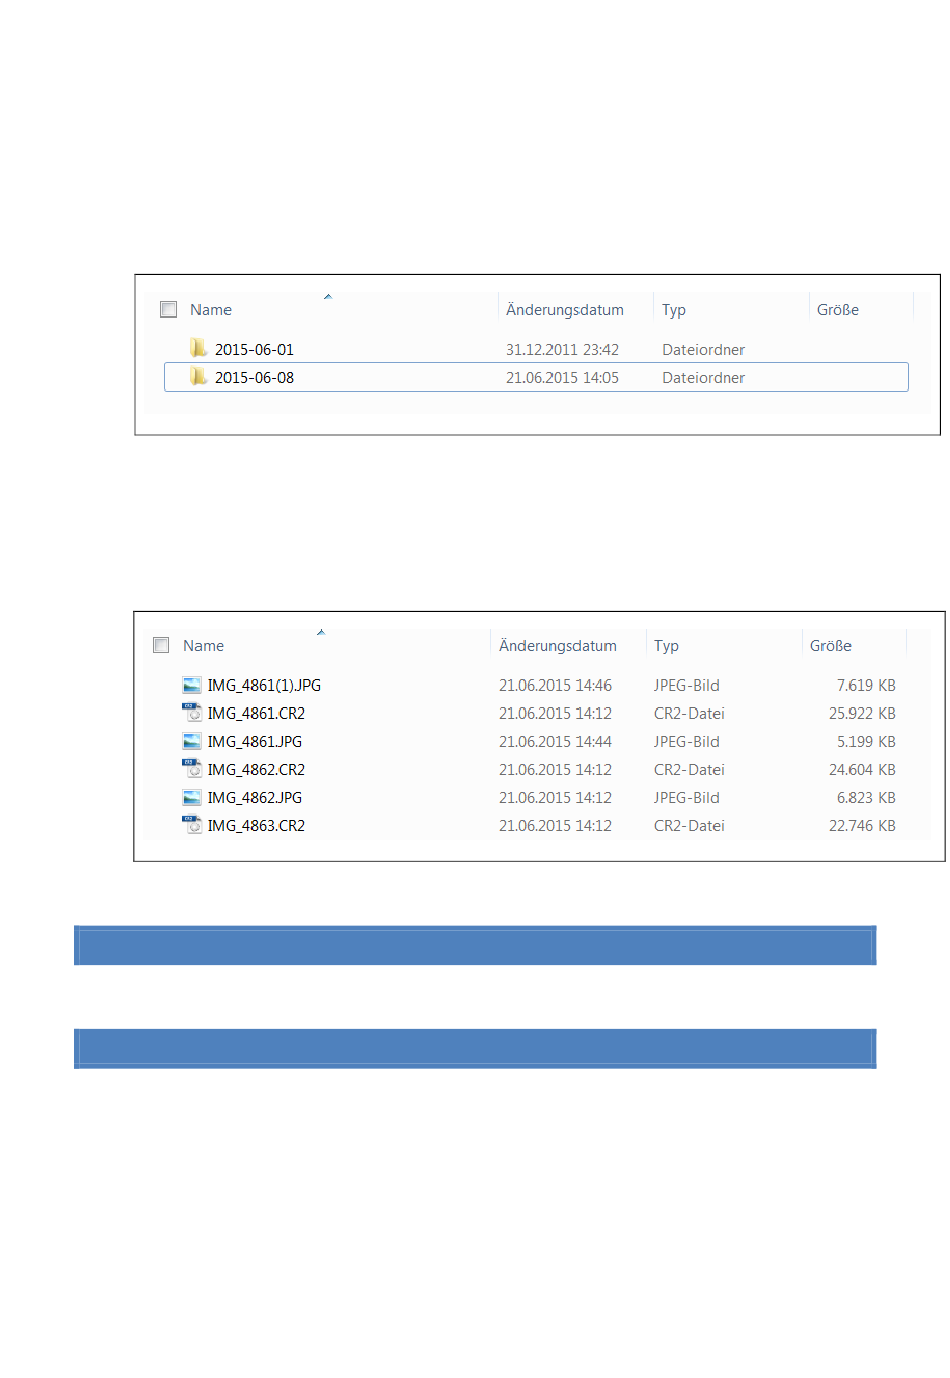
Task: Click the date 21.06.2015 14:05
Action: (562, 377)
